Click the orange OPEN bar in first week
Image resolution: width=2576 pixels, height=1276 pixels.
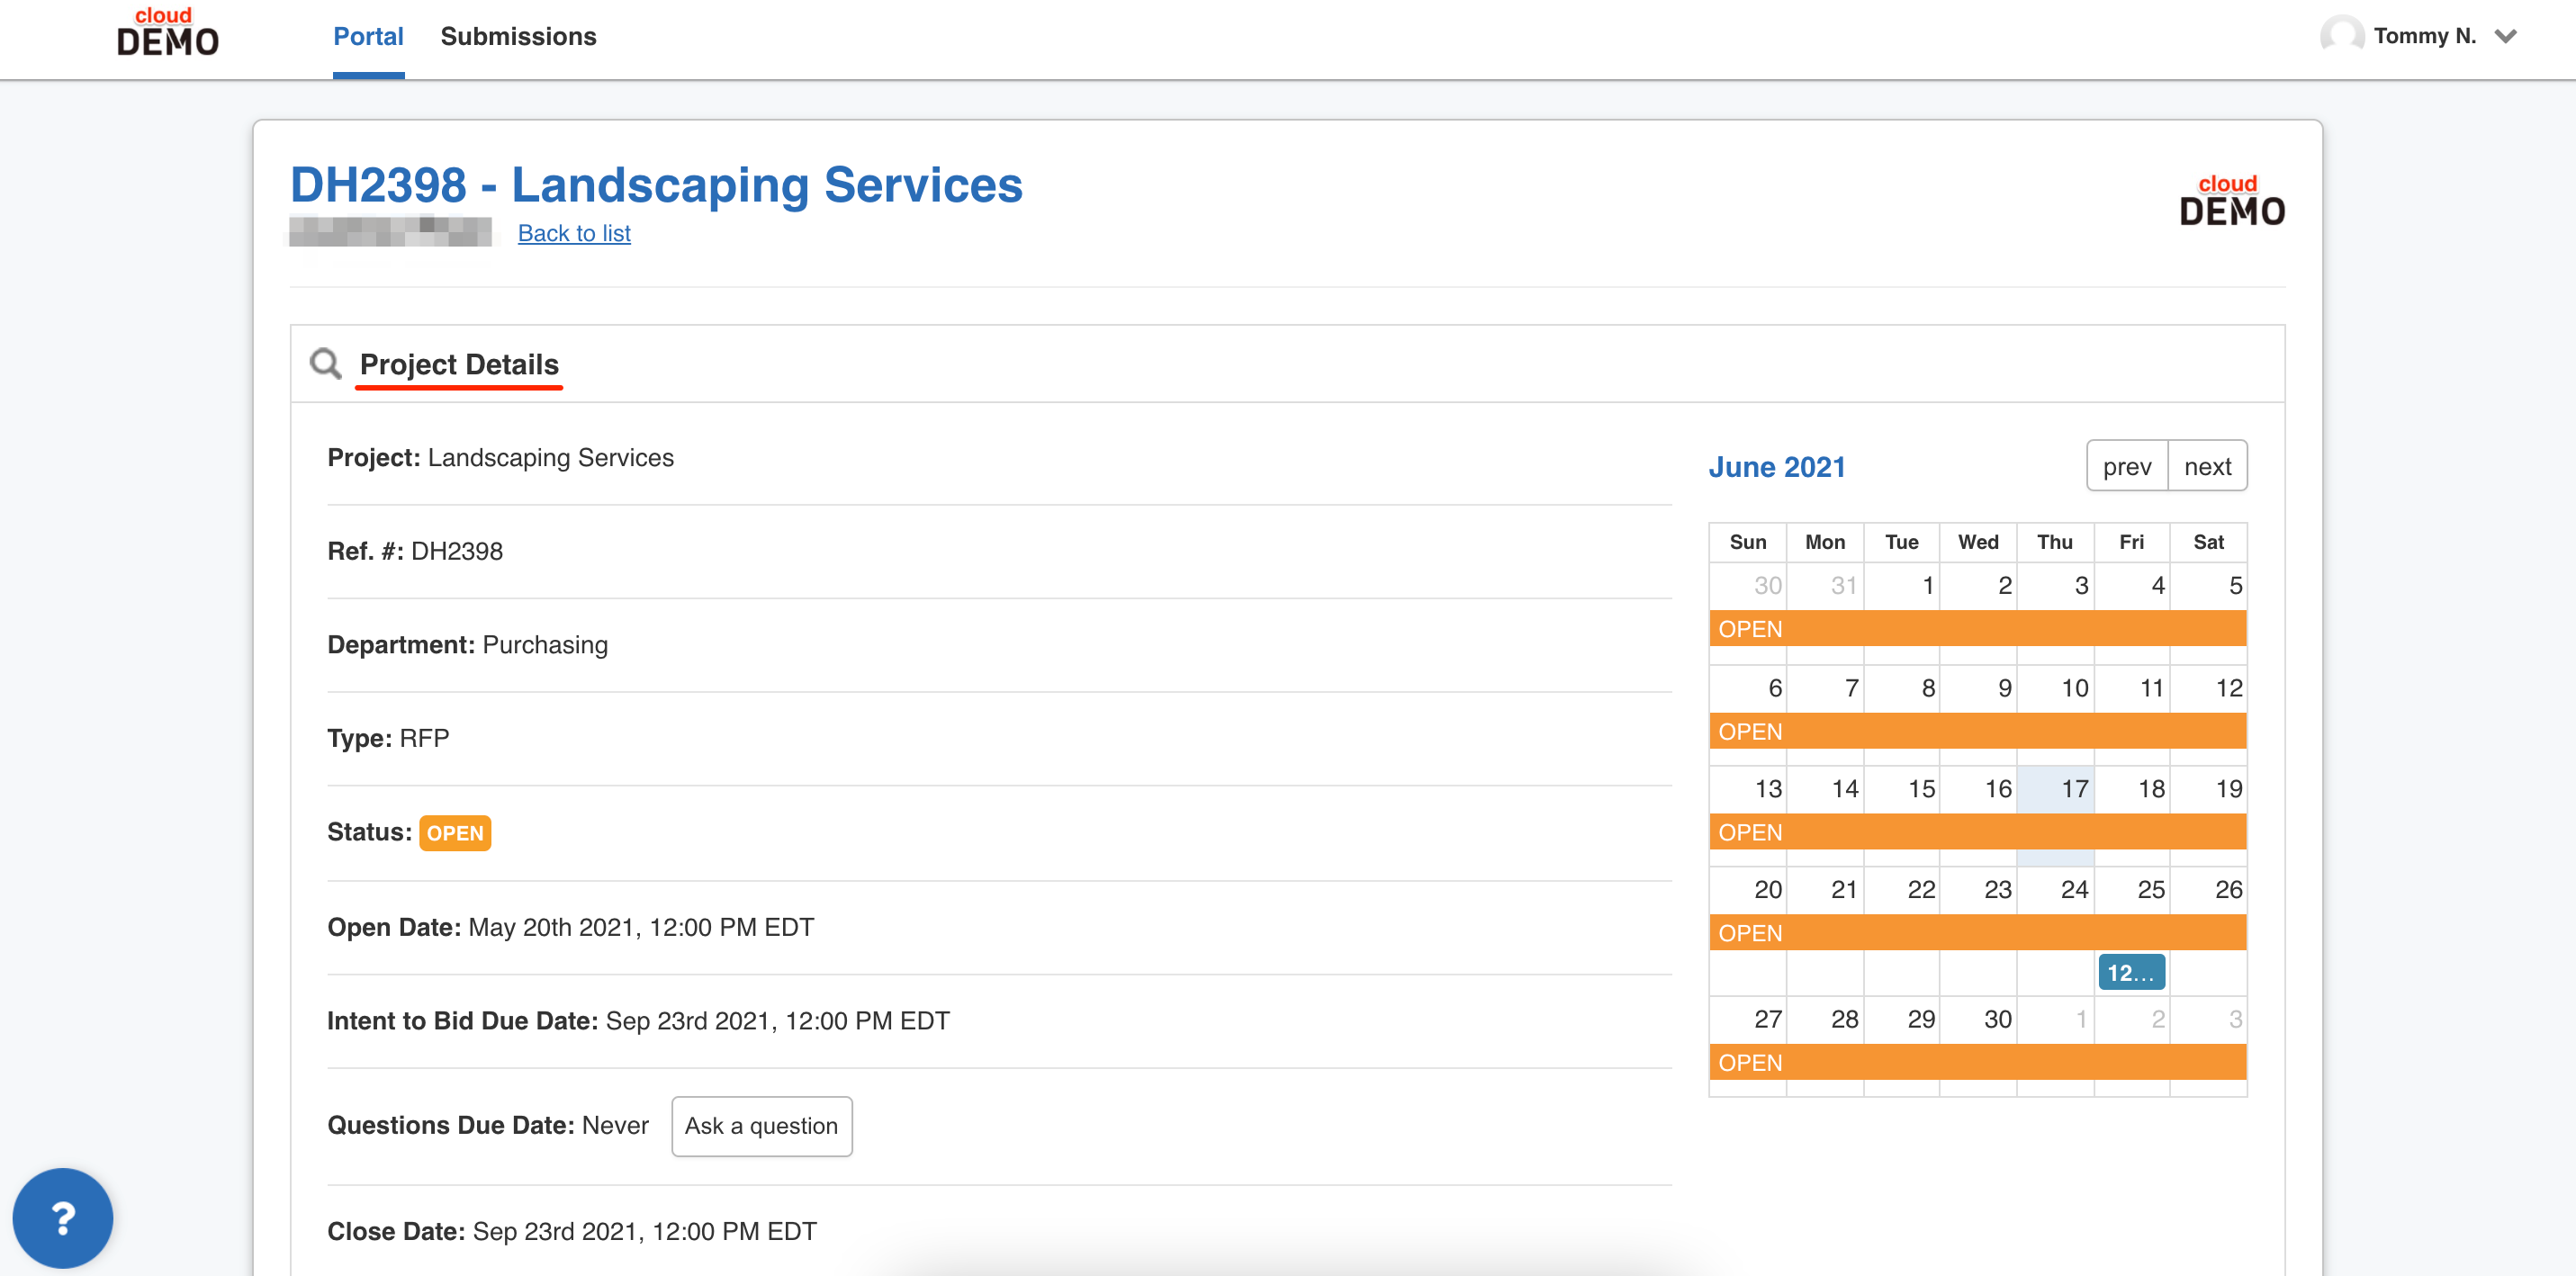coord(1977,629)
